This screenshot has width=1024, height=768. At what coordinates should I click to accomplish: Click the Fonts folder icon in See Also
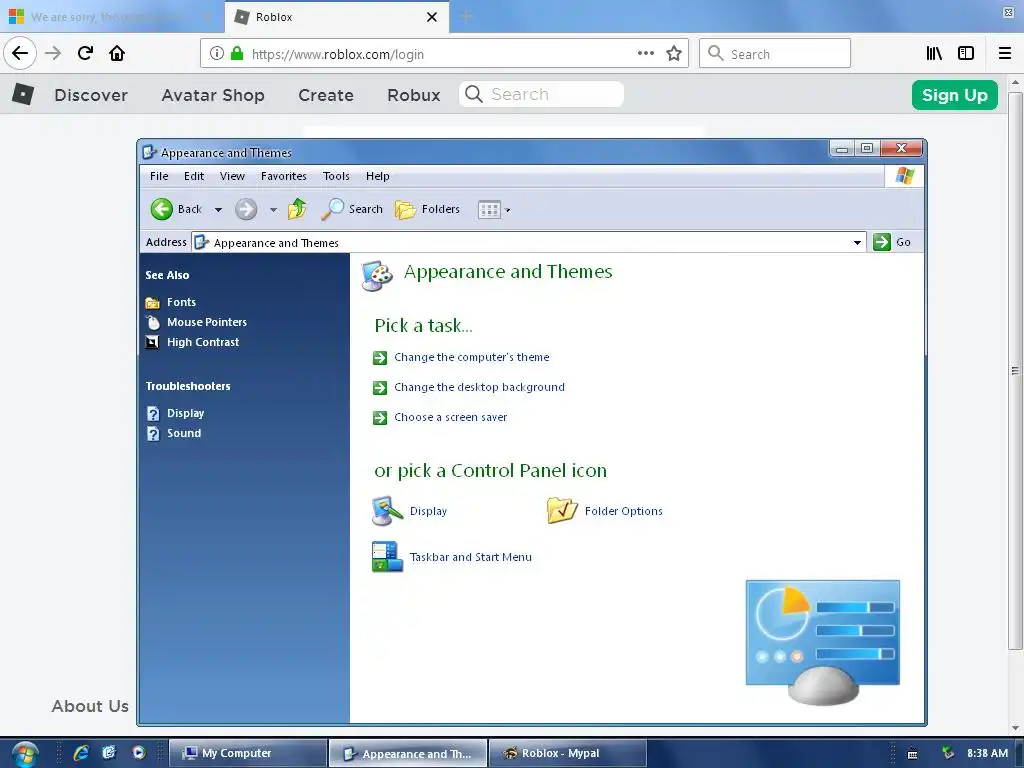coord(152,302)
